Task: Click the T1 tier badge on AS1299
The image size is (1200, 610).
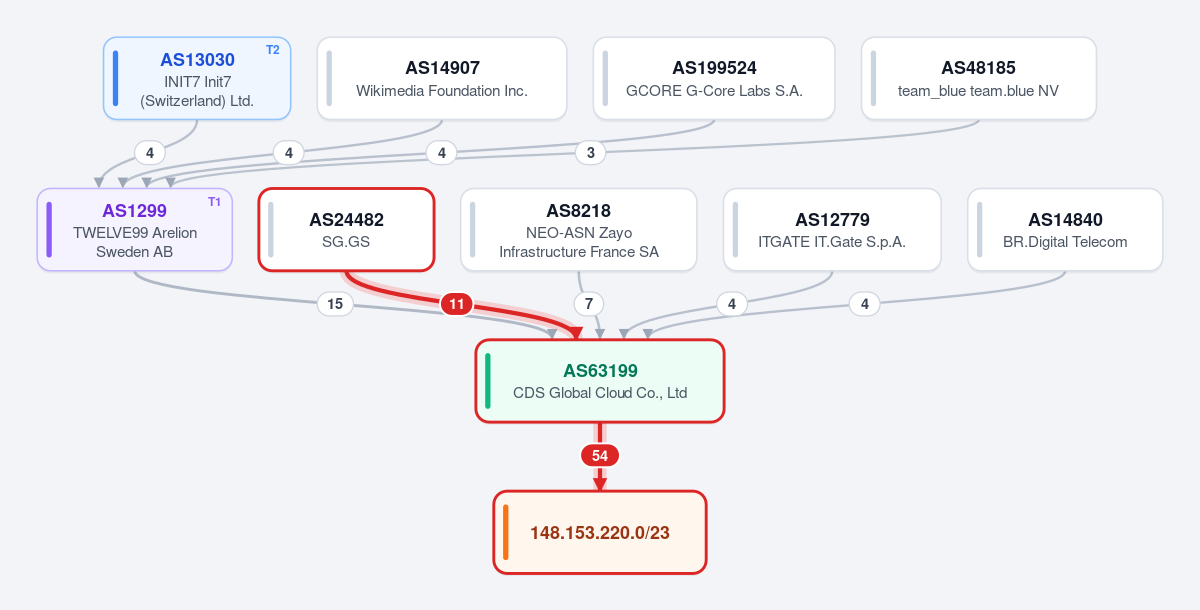Action: pos(214,202)
